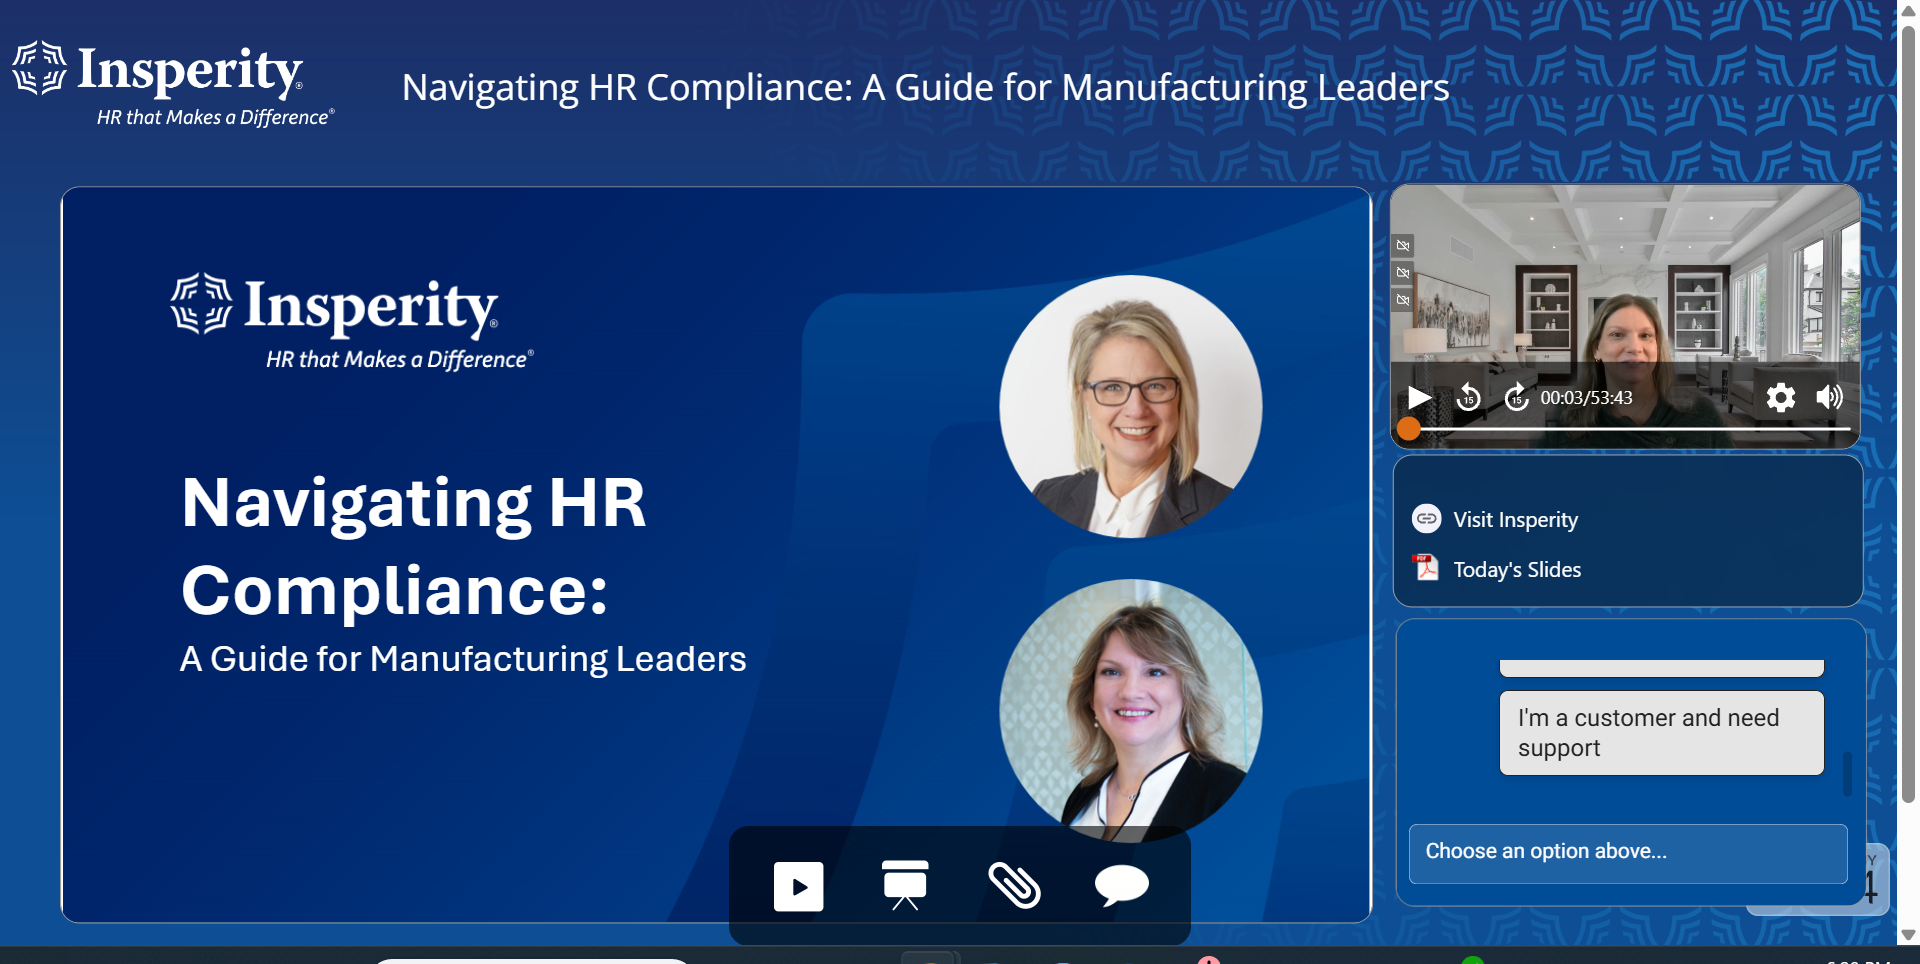1920x964 pixels.
Task: Click the chat panel scrollbar thumb
Action: pos(1847,774)
